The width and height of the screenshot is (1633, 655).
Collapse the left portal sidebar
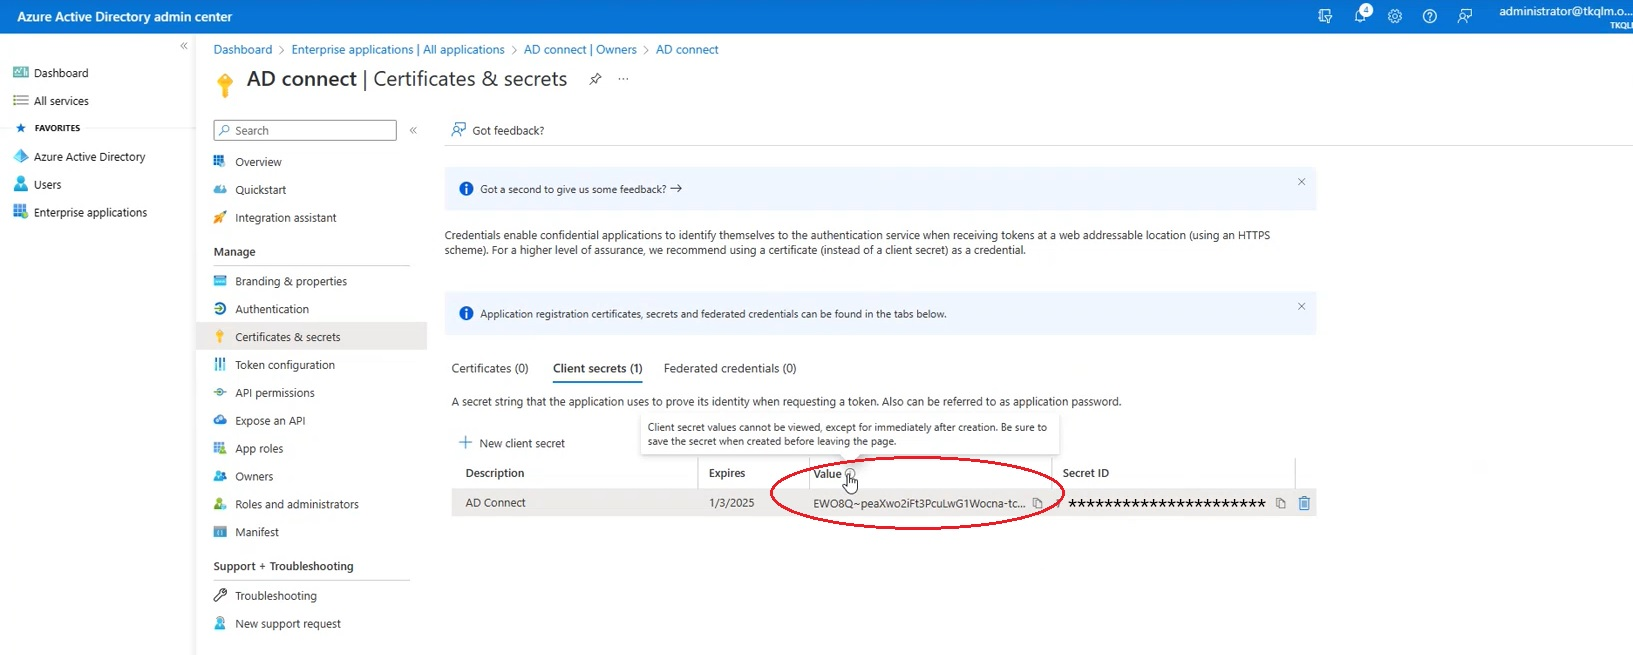(184, 46)
